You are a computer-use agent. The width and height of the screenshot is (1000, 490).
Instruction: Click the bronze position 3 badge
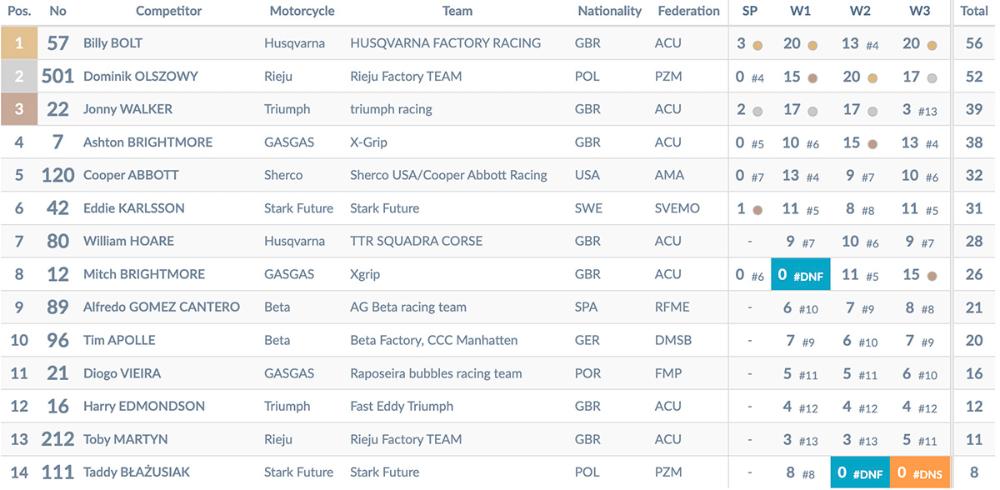pyautogui.click(x=19, y=109)
